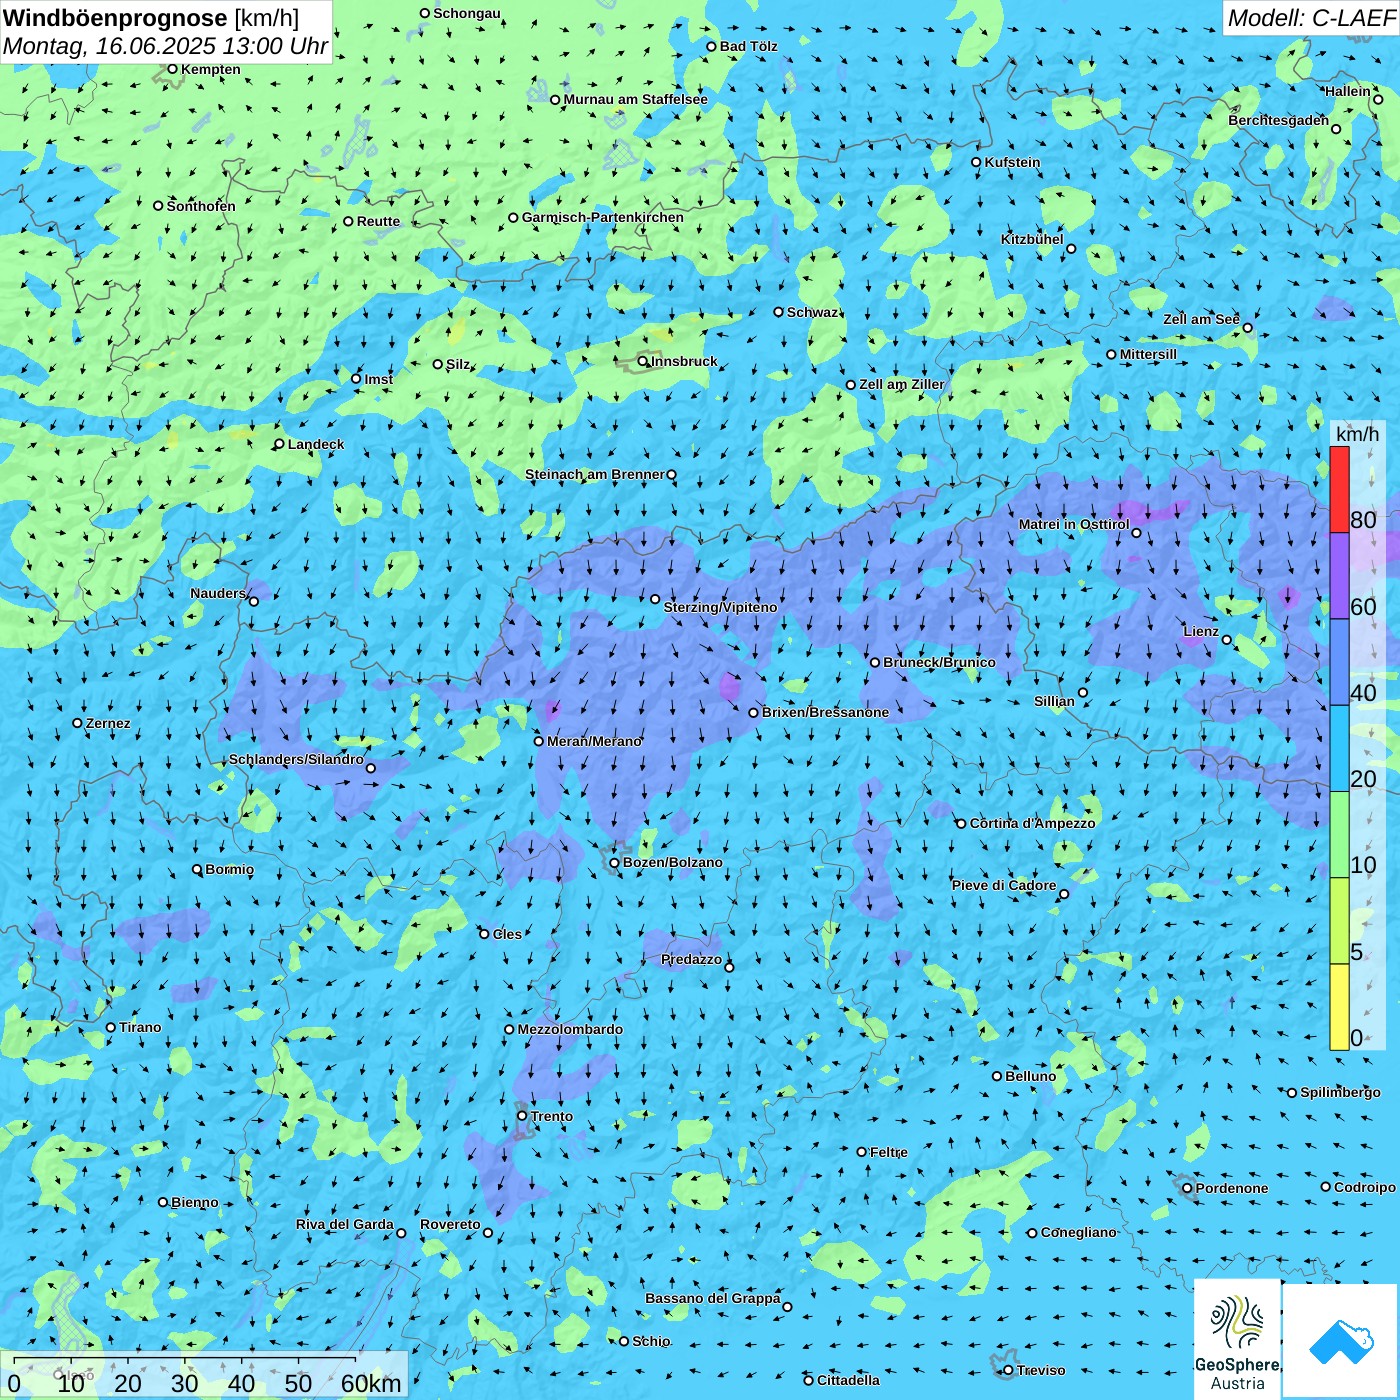Click the Feltre label
The width and height of the screenshot is (1400, 1400).
889,1152
